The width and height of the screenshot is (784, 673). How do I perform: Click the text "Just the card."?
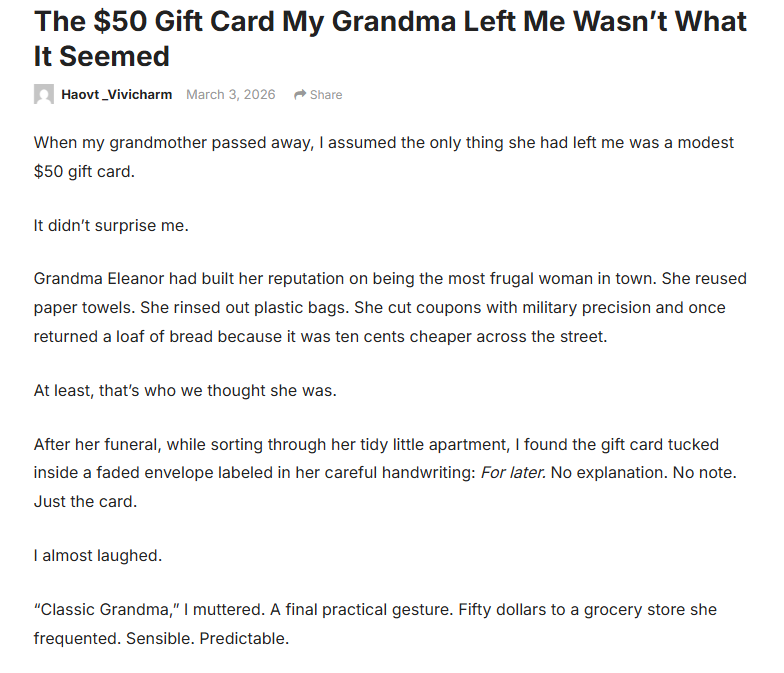85,501
